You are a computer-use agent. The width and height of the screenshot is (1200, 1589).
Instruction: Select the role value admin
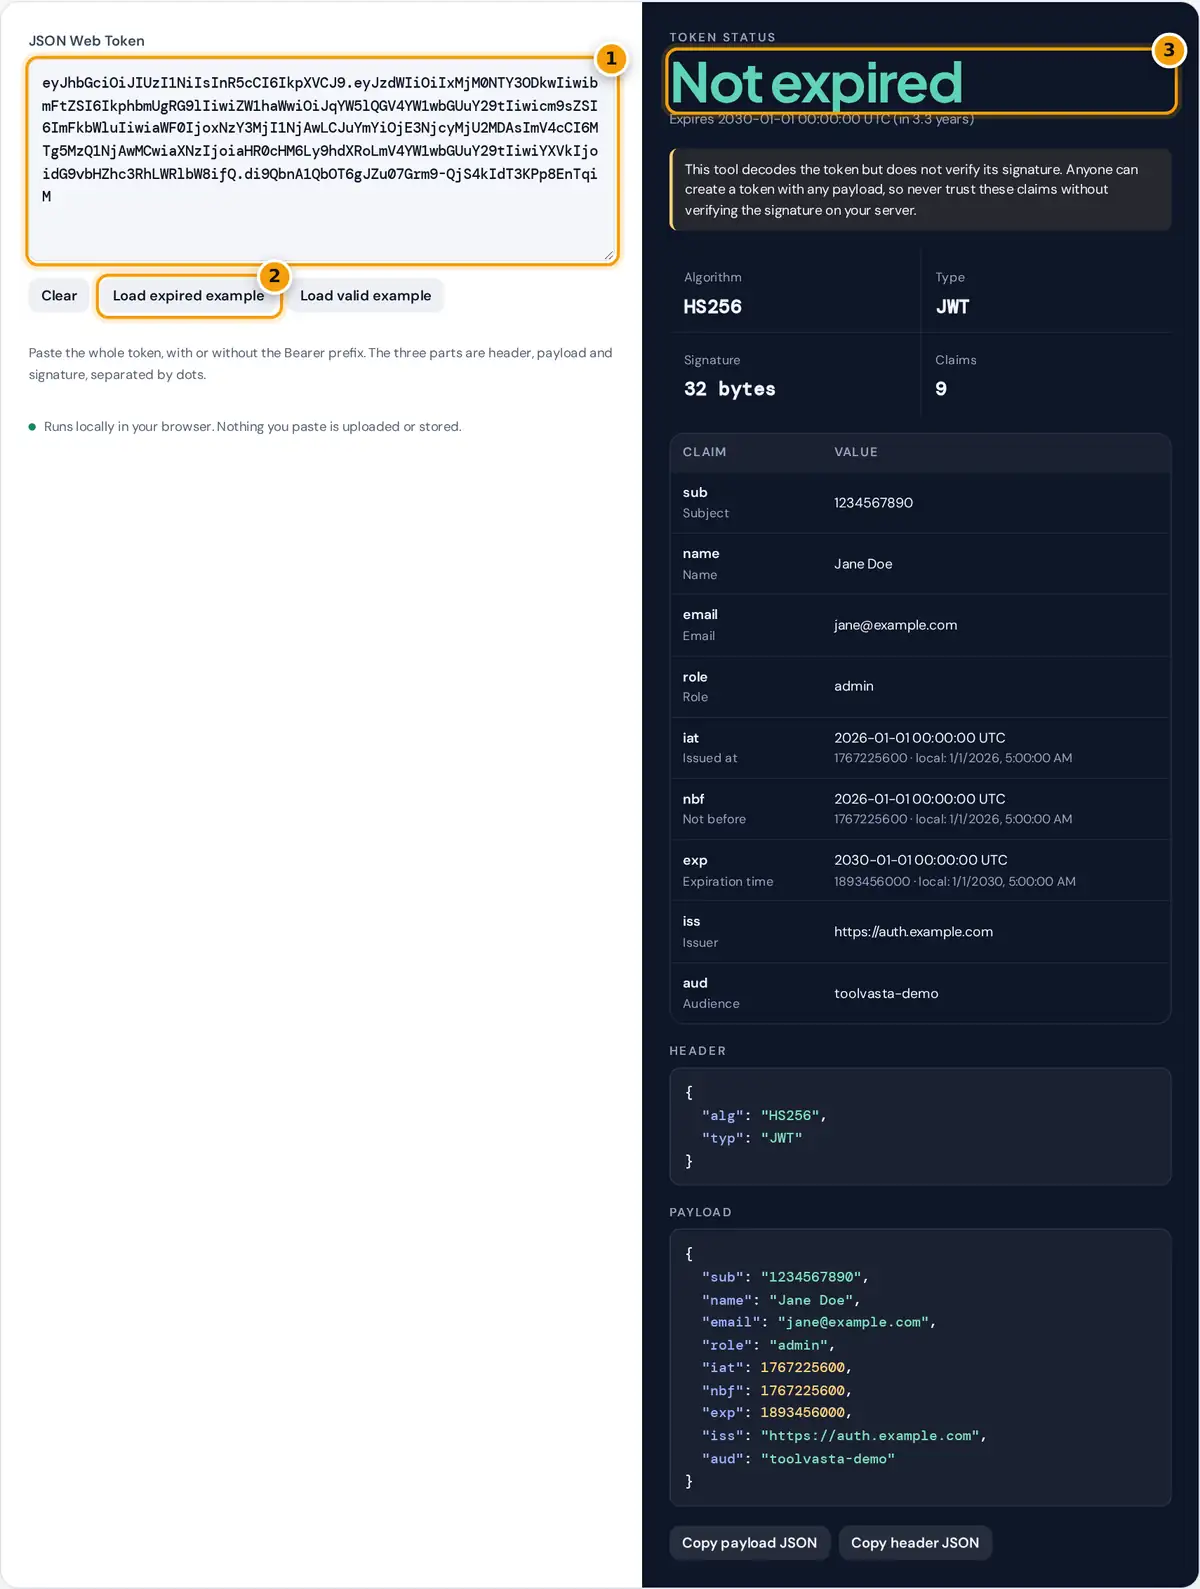(x=853, y=686)
